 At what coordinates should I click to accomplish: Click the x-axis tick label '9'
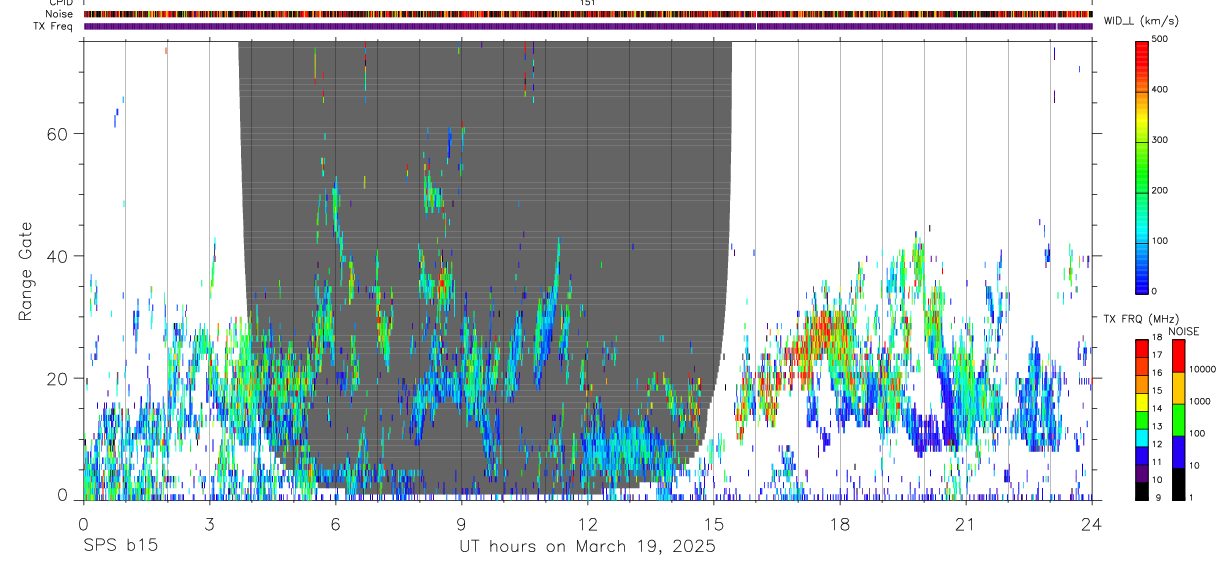(461, 522)
